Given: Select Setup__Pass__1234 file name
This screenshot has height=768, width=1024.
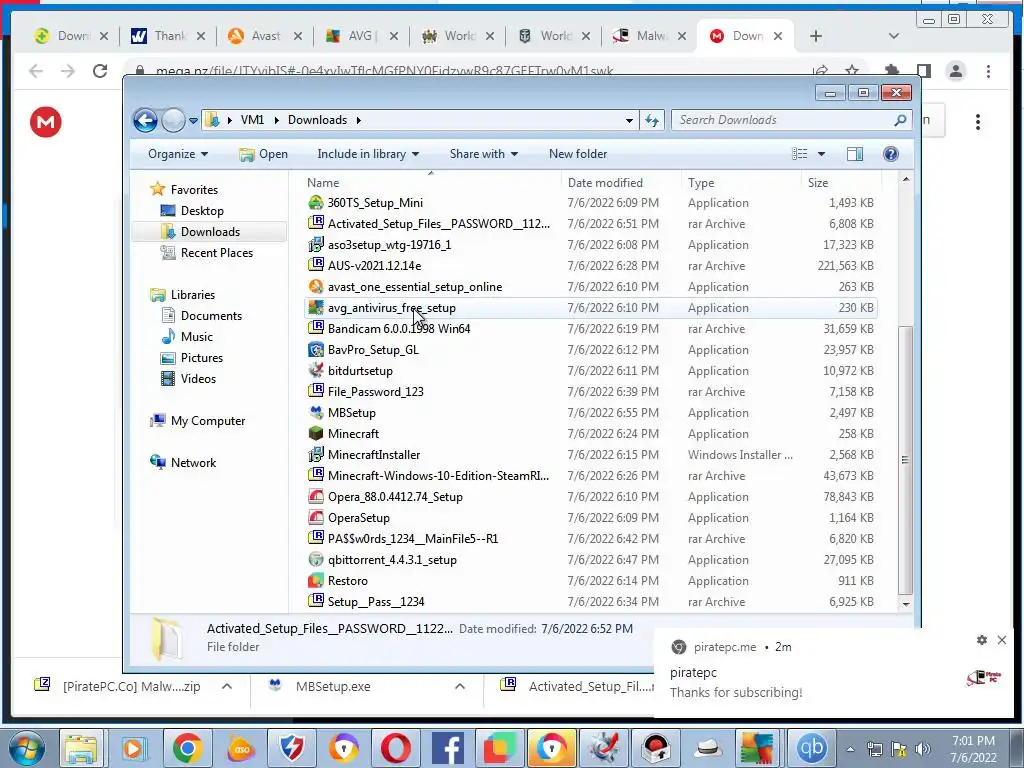Looking at the screenshot, I should [376, 601].
